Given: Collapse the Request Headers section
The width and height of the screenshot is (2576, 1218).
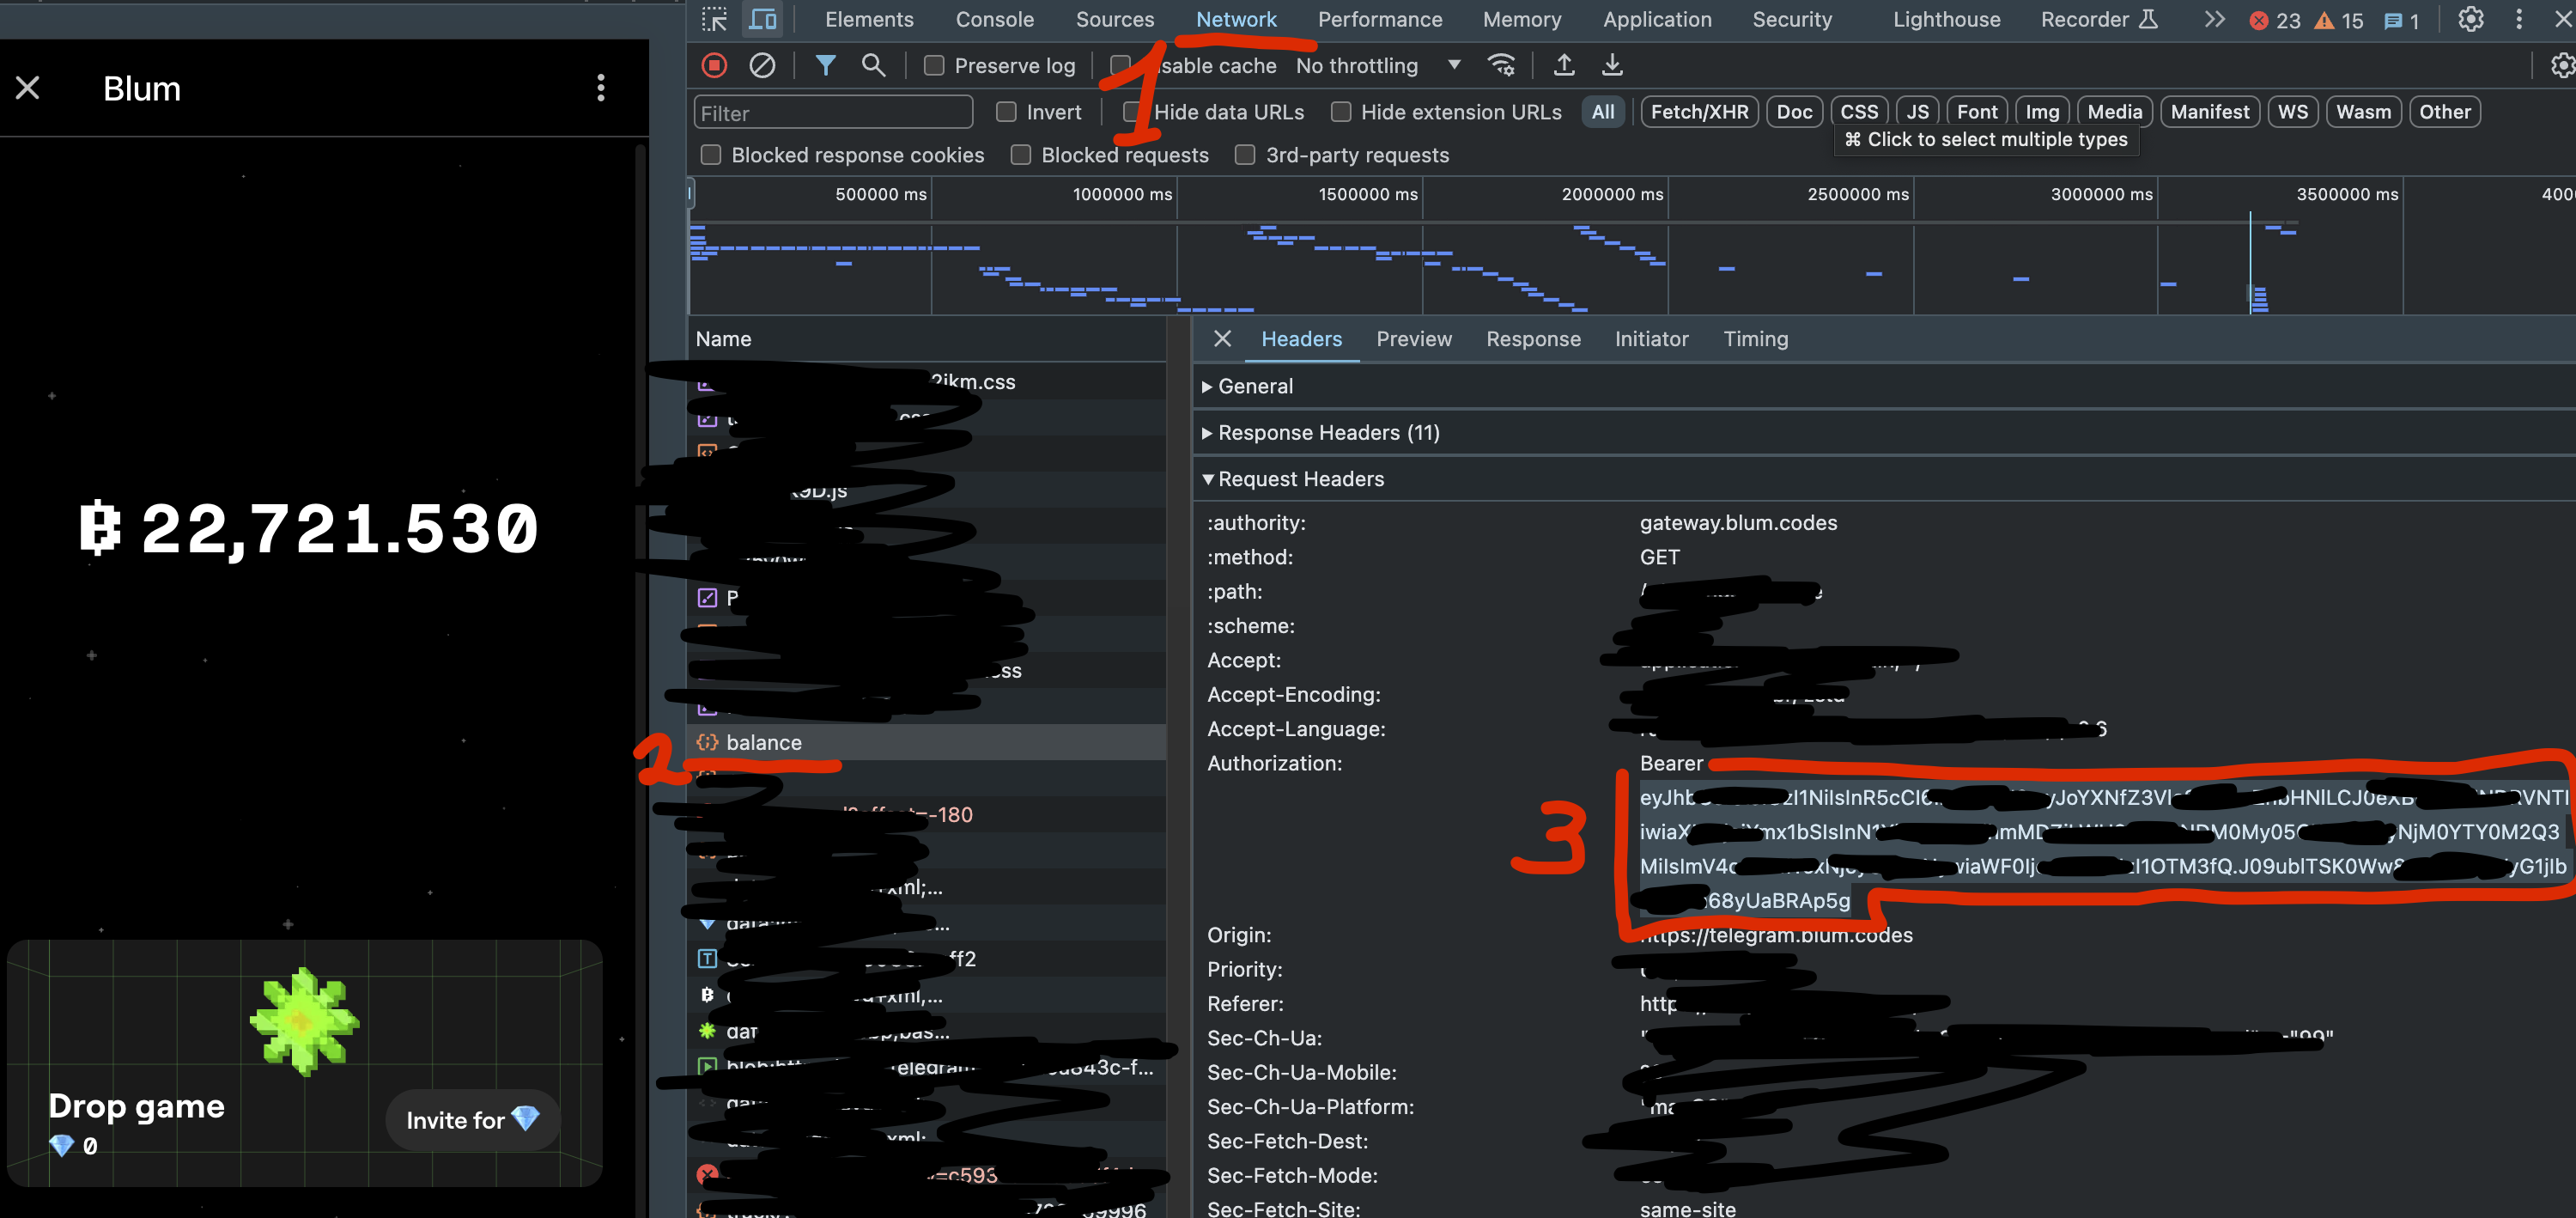Looking at the screenshot, I should coord(1292,479).
